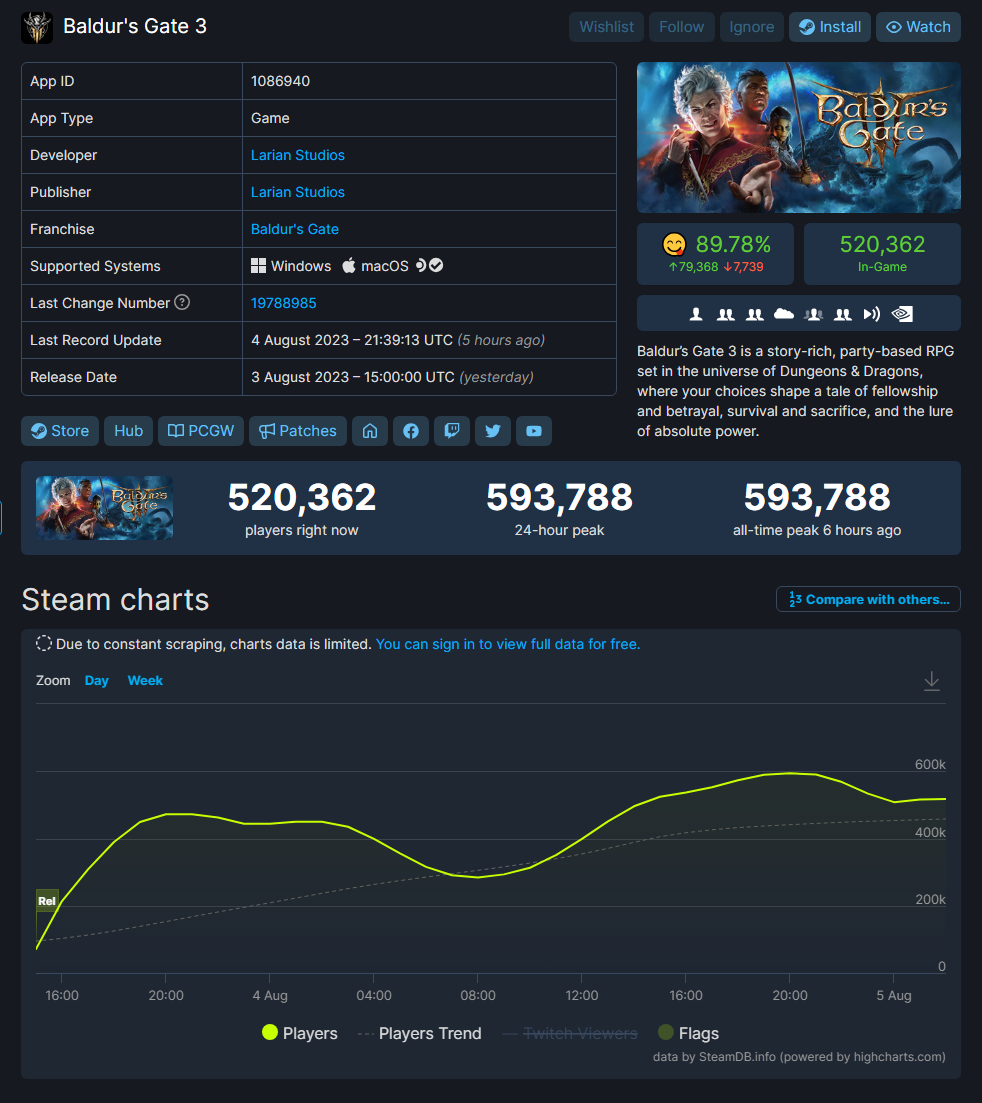Open the Twitter profile icon button
The width and height of the screenshot is (982, 1103).
[x=492, y=431]
